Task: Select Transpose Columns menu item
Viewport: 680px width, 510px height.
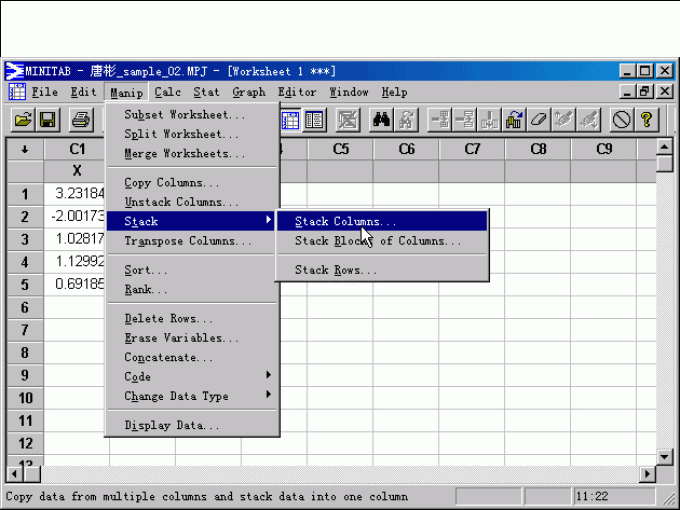Action: coord(187,241)
